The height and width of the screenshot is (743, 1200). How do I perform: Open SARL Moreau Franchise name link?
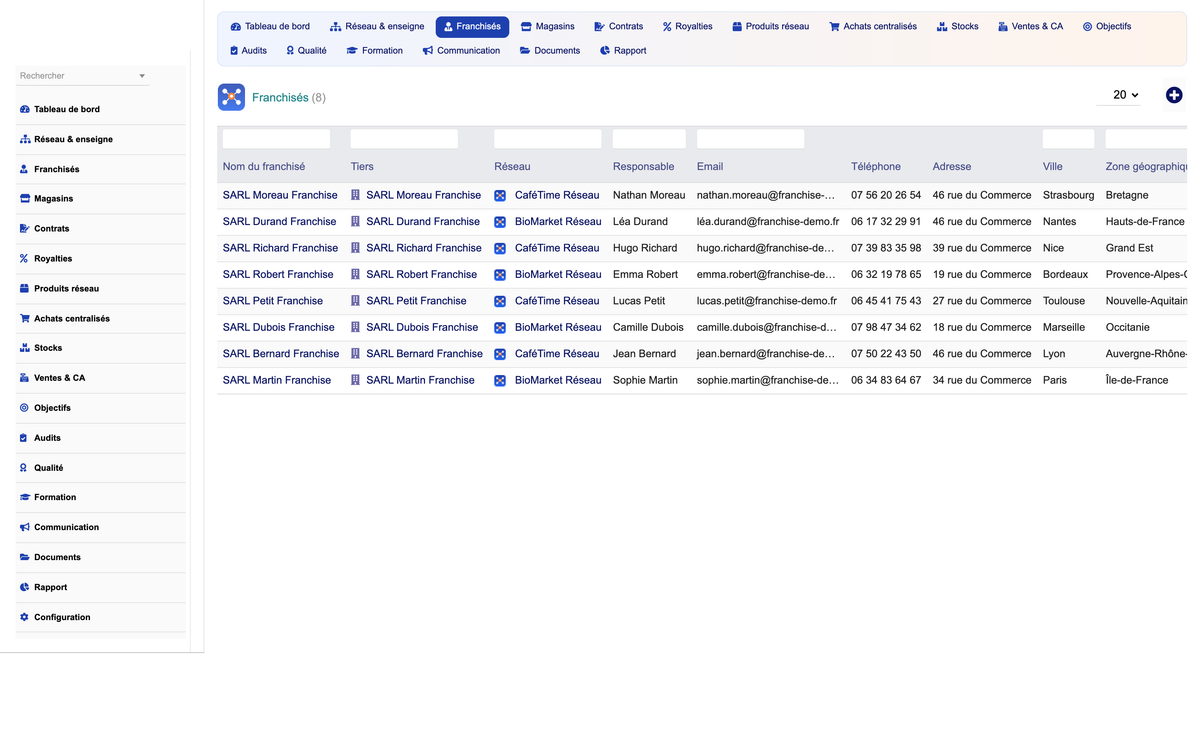(280, 195)
